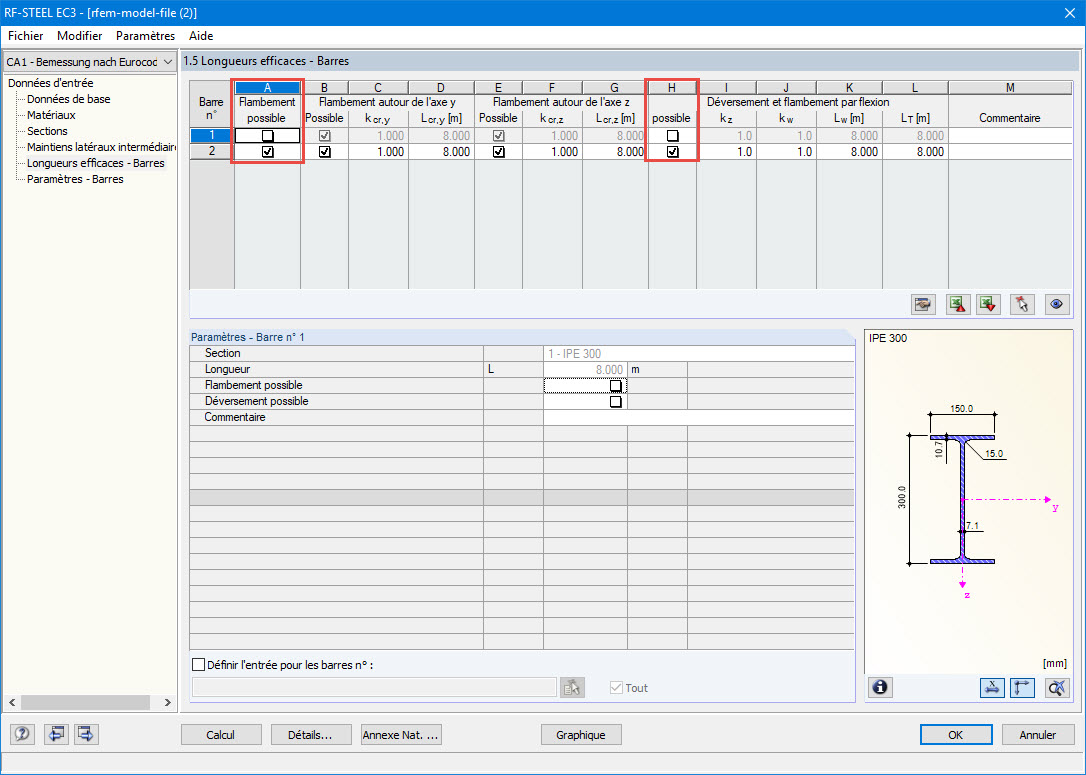Screen dimensions: 1086x775
Task: Open the Modifier menu
Action: (x=80, y=36)
